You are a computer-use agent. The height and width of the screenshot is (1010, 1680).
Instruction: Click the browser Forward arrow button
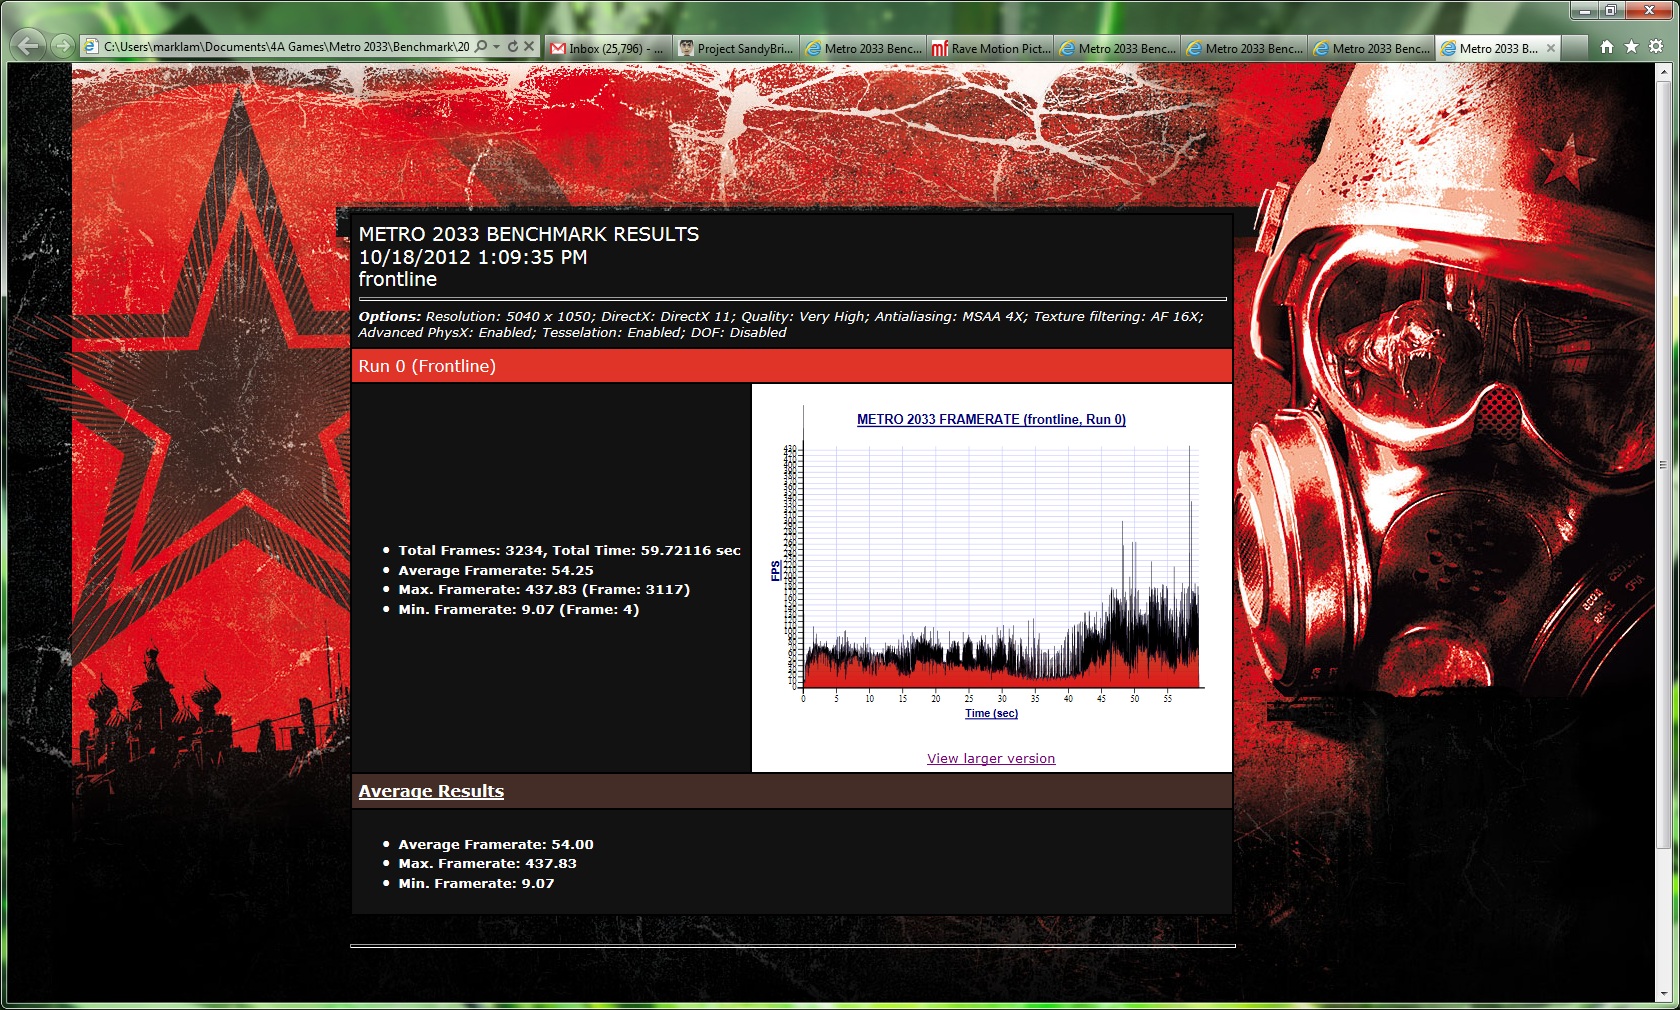(62, 46)
